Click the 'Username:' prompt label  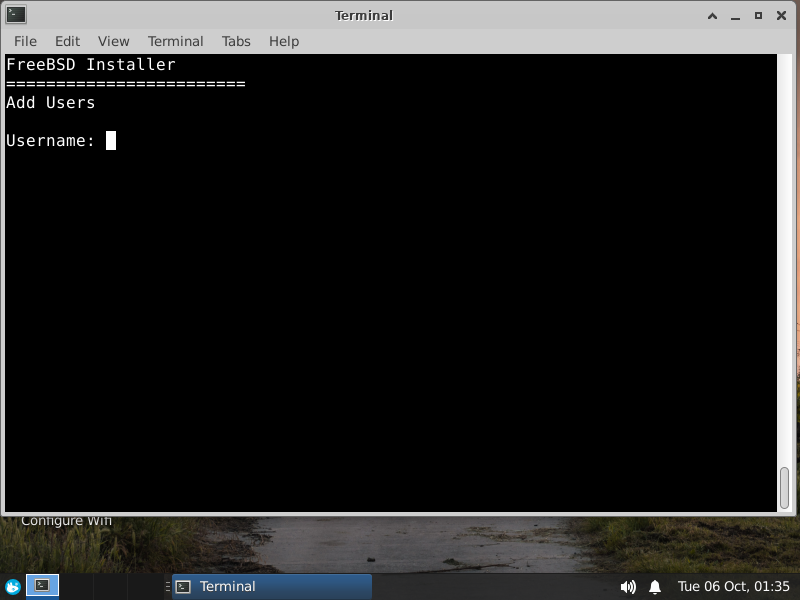51,141
